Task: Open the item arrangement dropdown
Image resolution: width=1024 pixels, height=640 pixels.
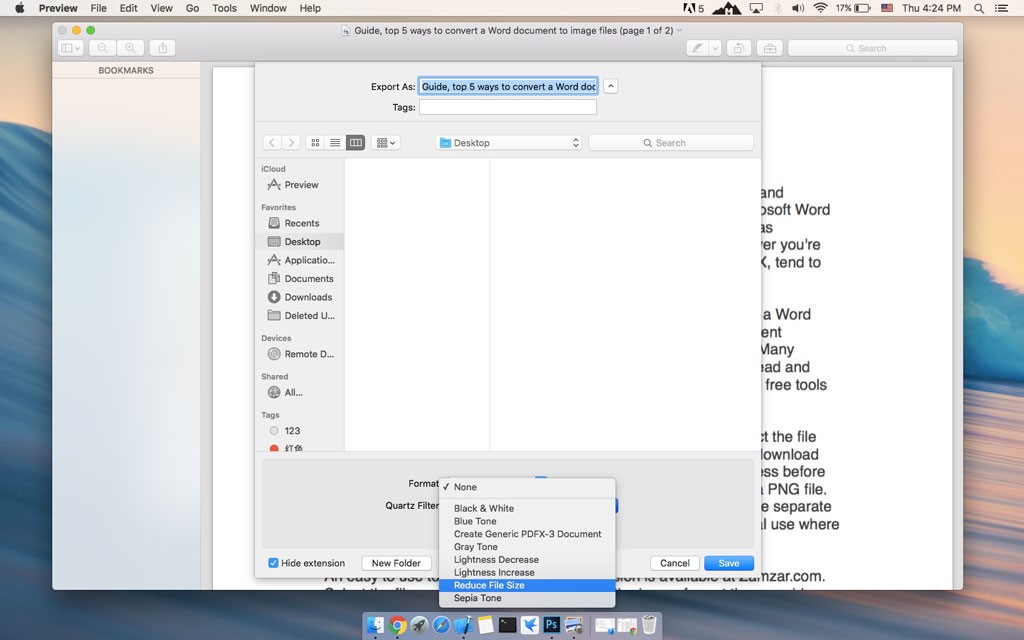Action: [x=385, y=142]
